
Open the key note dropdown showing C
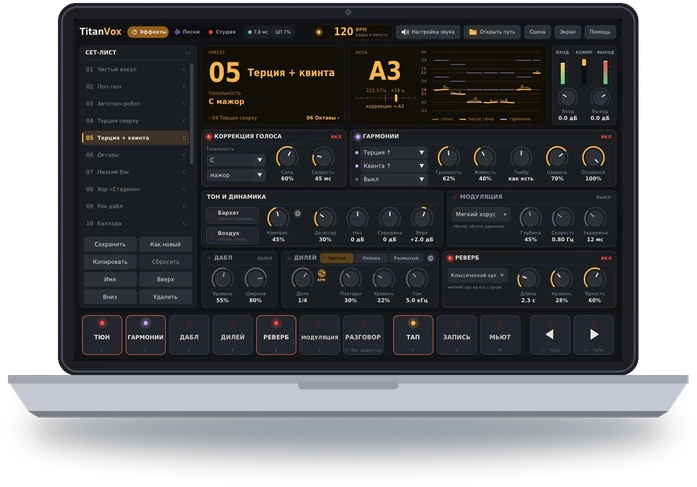(x=236, y=160)
